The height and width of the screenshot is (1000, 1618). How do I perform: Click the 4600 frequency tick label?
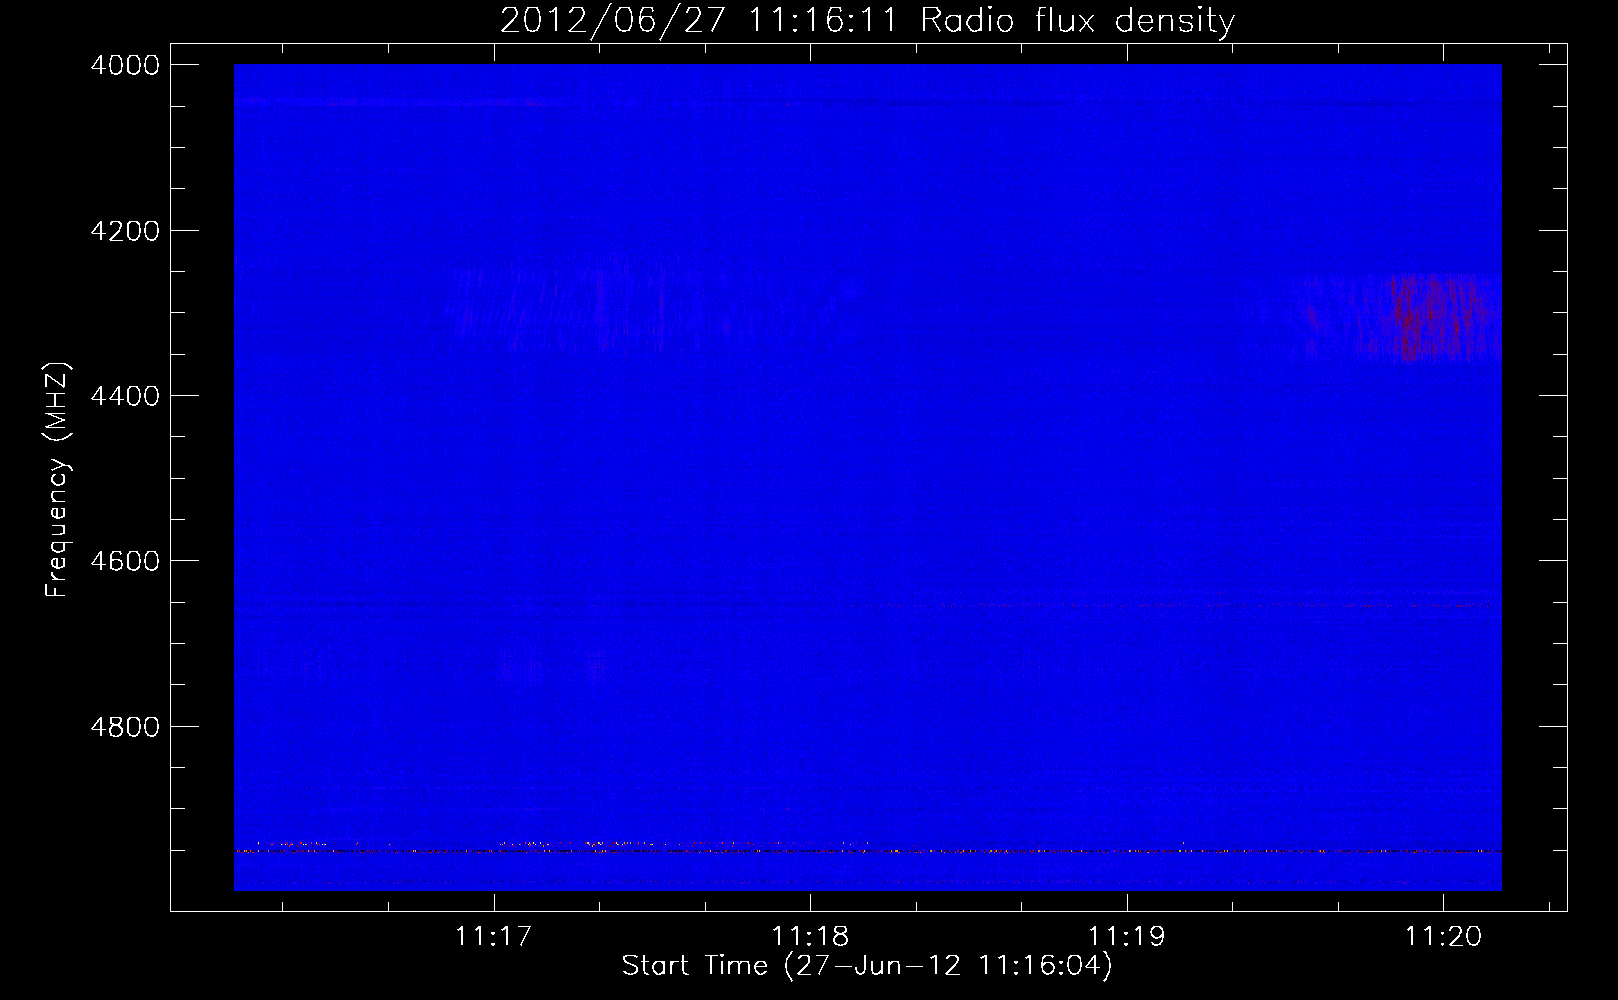pos(125,561)
